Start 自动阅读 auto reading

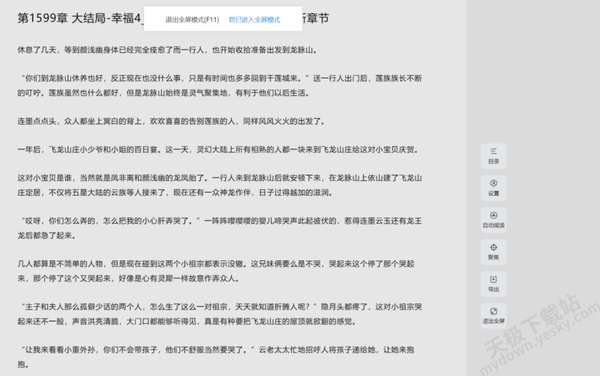(493, 220)
